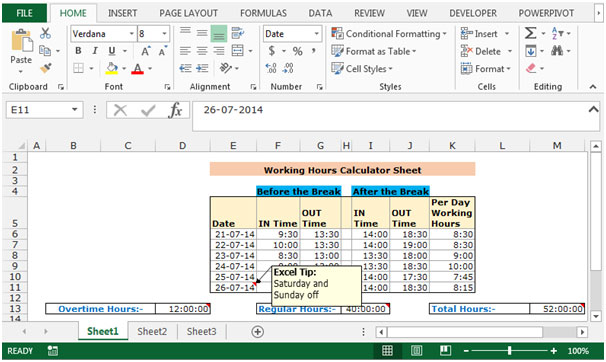Open the Verdana font name dropdown
The height and width of the screenshot is (362, 606).
click(x=131, y=34)
